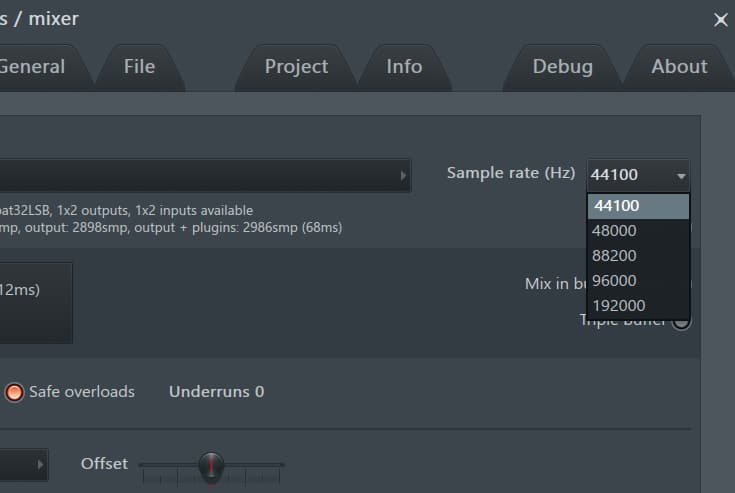Go to the Debug tab

562,67
